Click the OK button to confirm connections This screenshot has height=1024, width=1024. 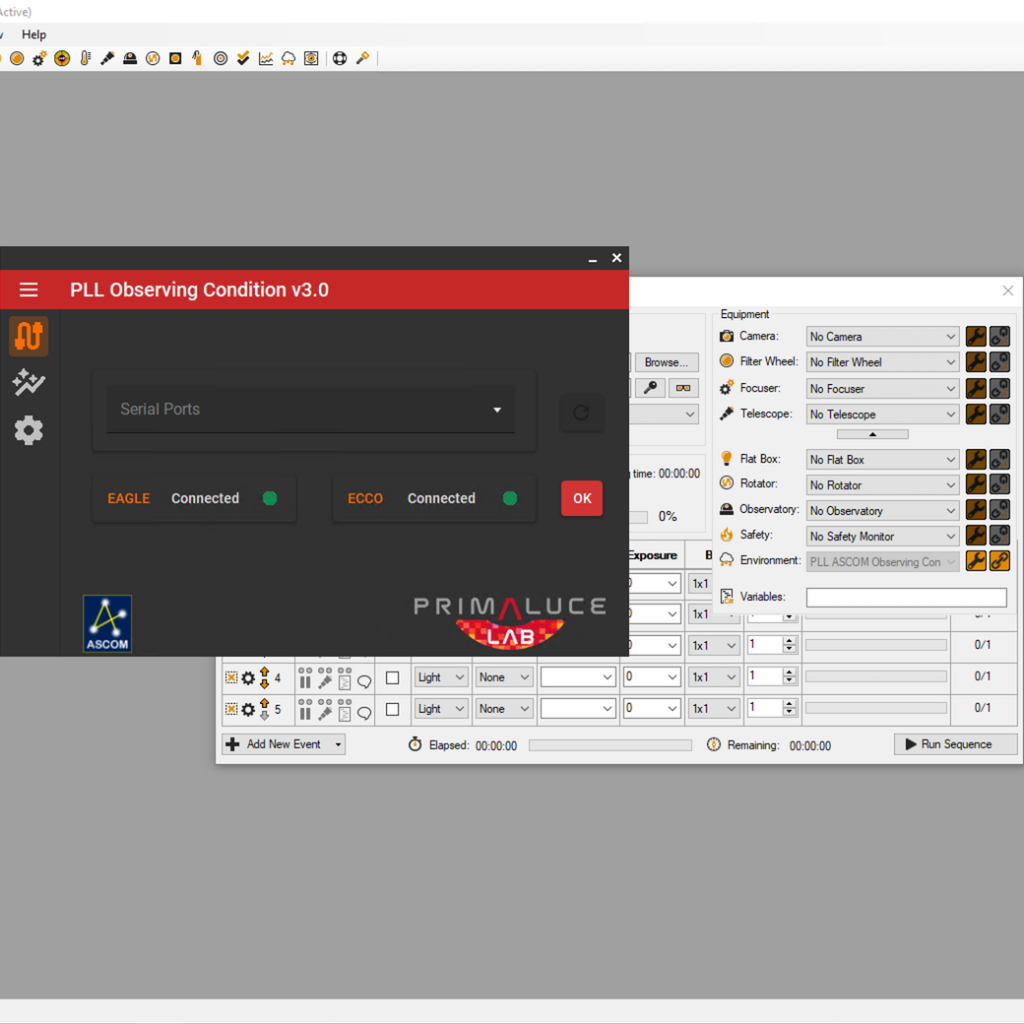[582, 498]
